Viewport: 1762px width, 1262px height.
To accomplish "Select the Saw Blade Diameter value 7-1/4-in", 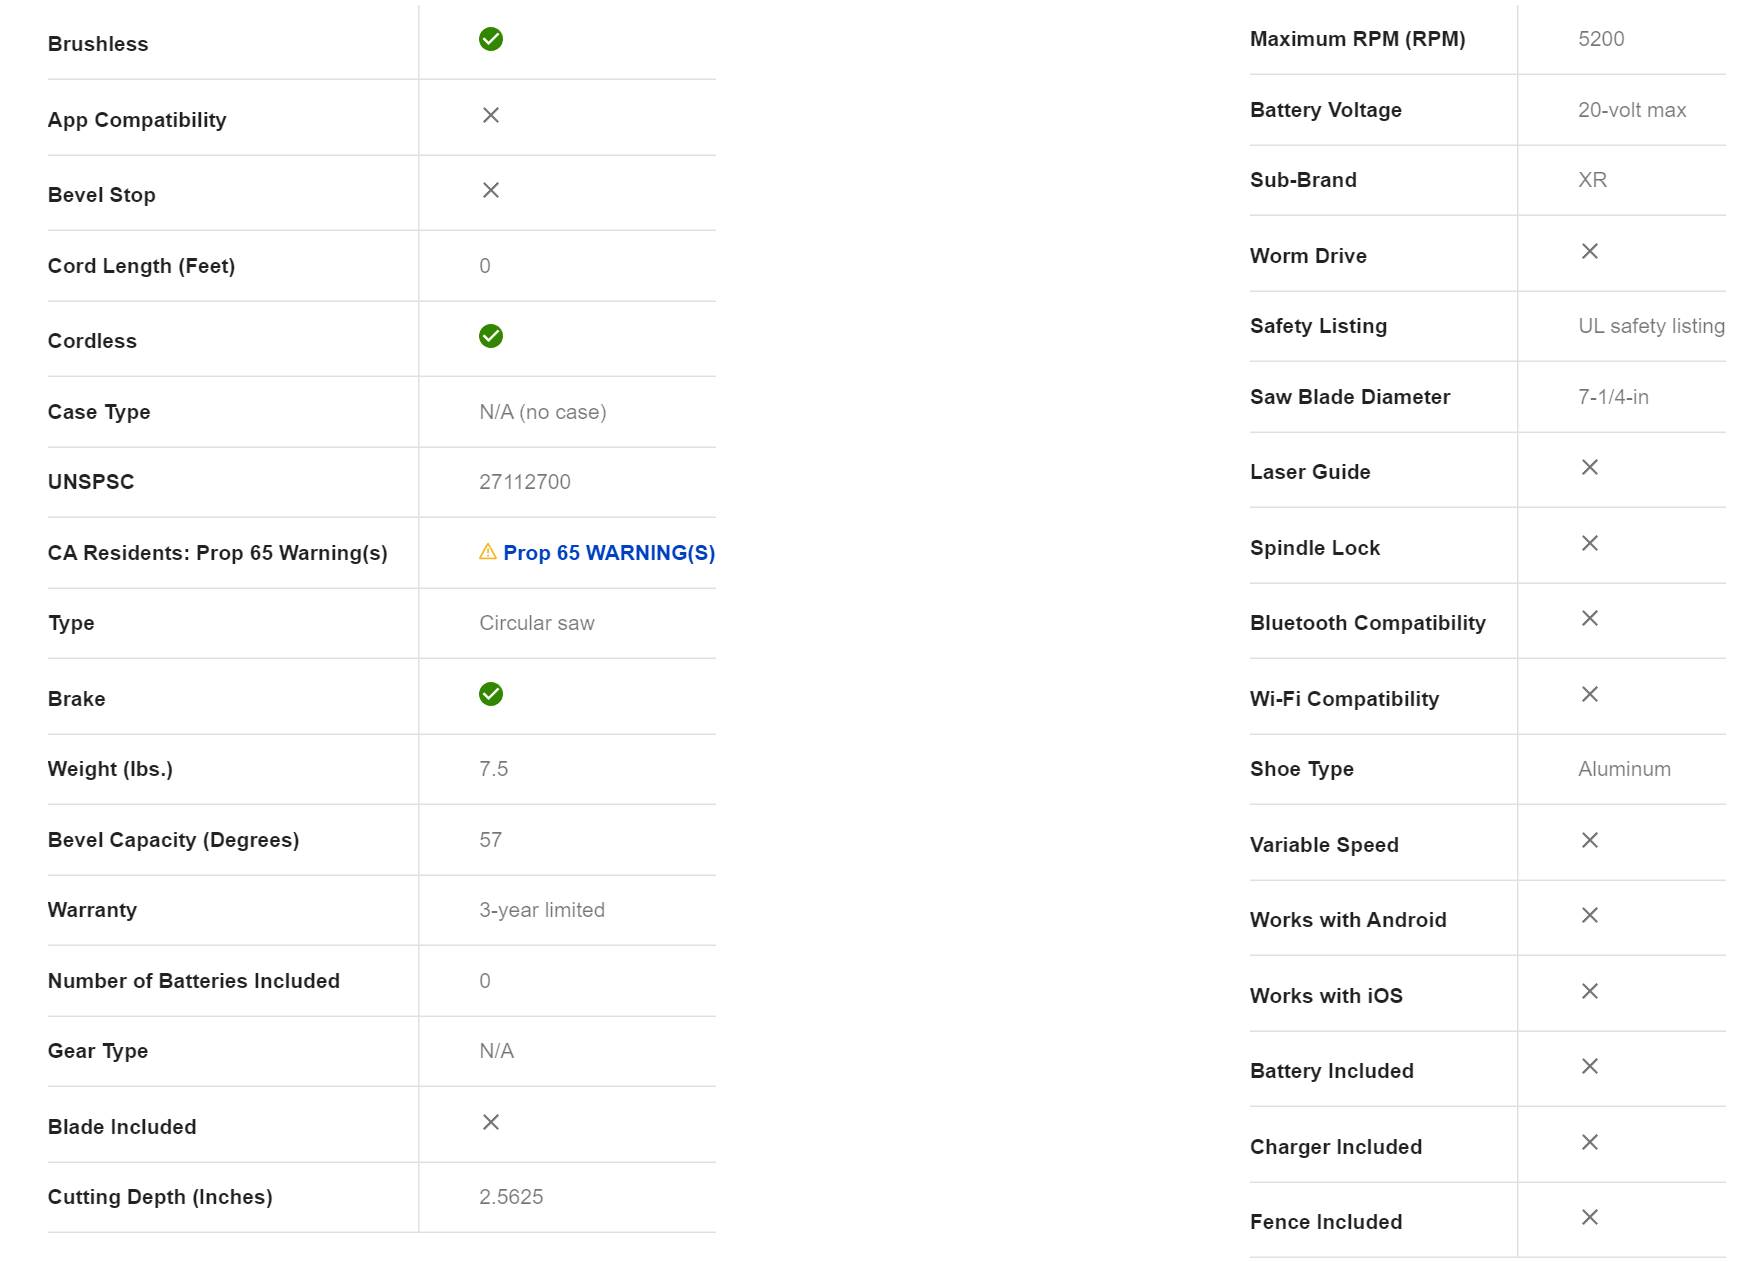I will pos(1613,397).
